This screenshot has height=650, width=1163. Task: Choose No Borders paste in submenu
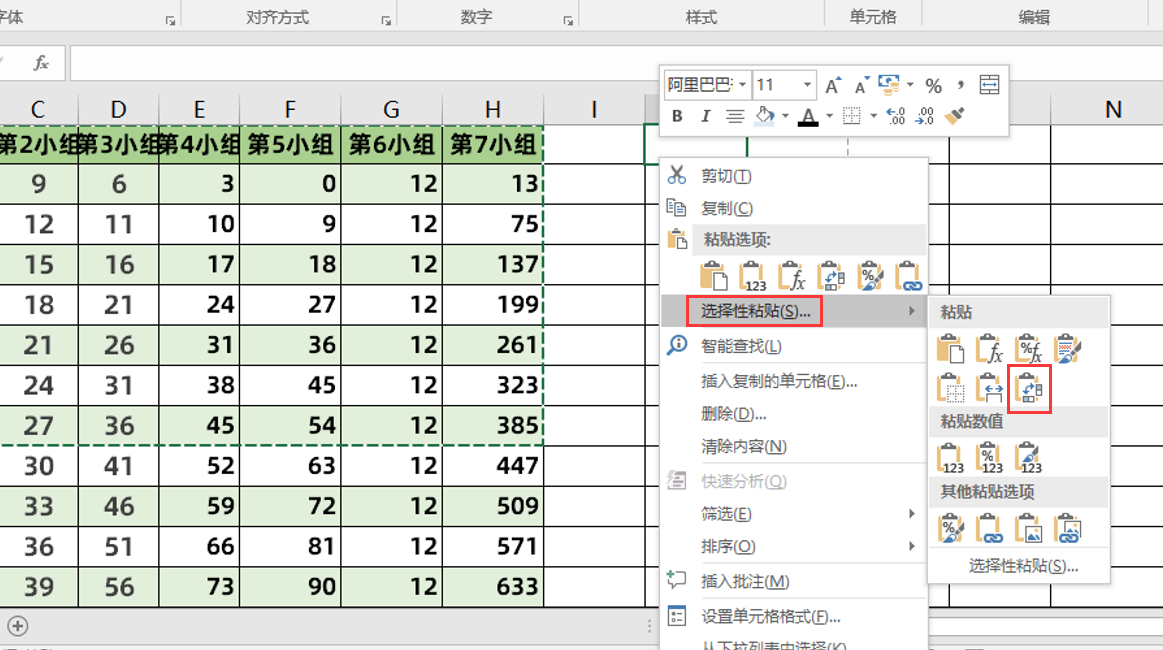(x=951, y=388)
